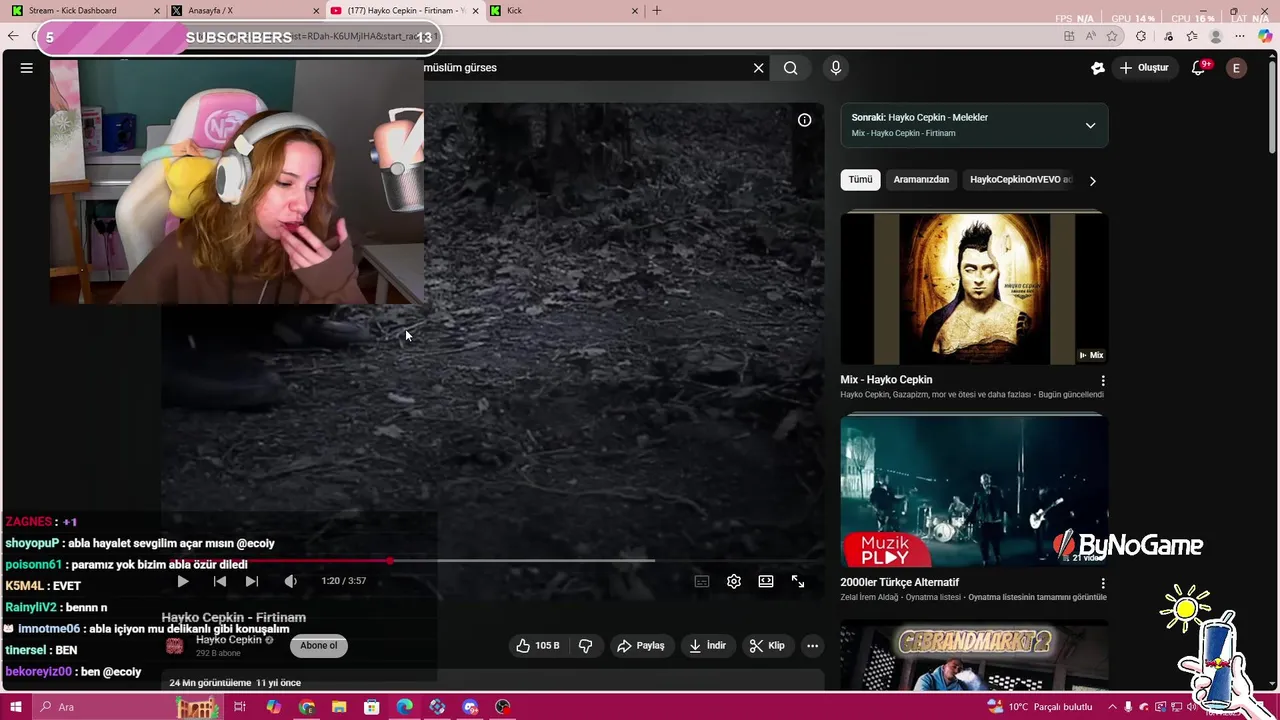The width and height of the screenshot is (1280, 720).
Task: Open Mix - Hayko Cepkin thumbnail
Action: [x=974, y=288]
